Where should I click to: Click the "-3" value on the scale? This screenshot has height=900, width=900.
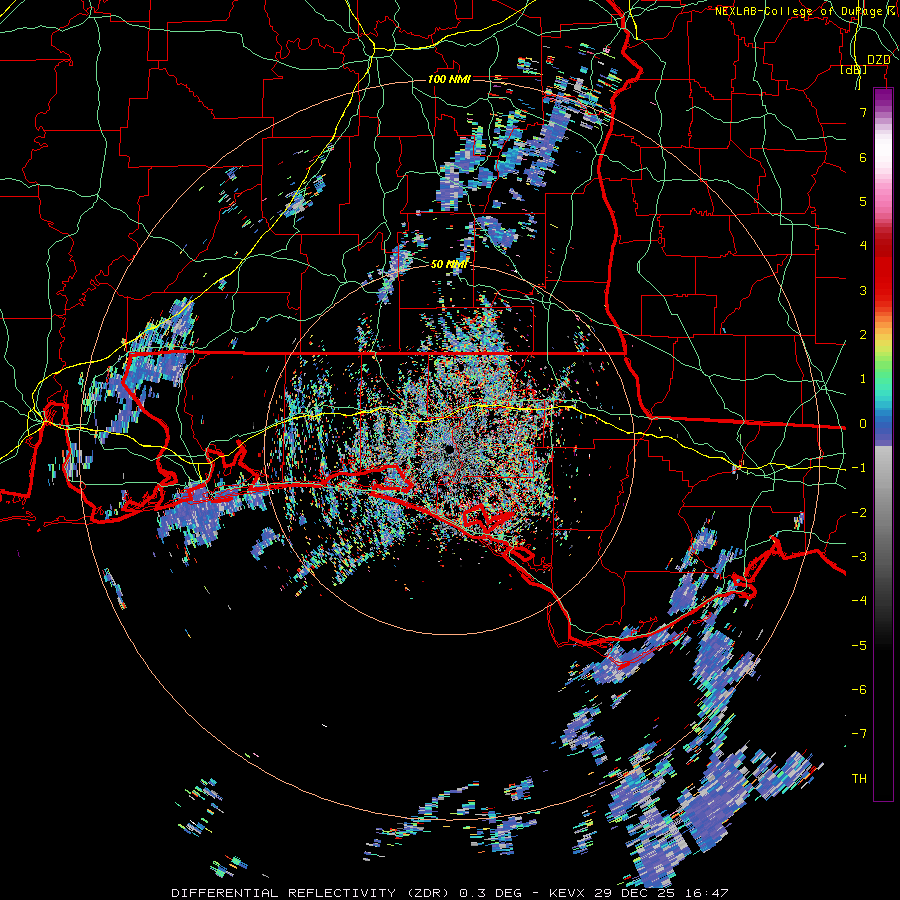coord(859,557)
